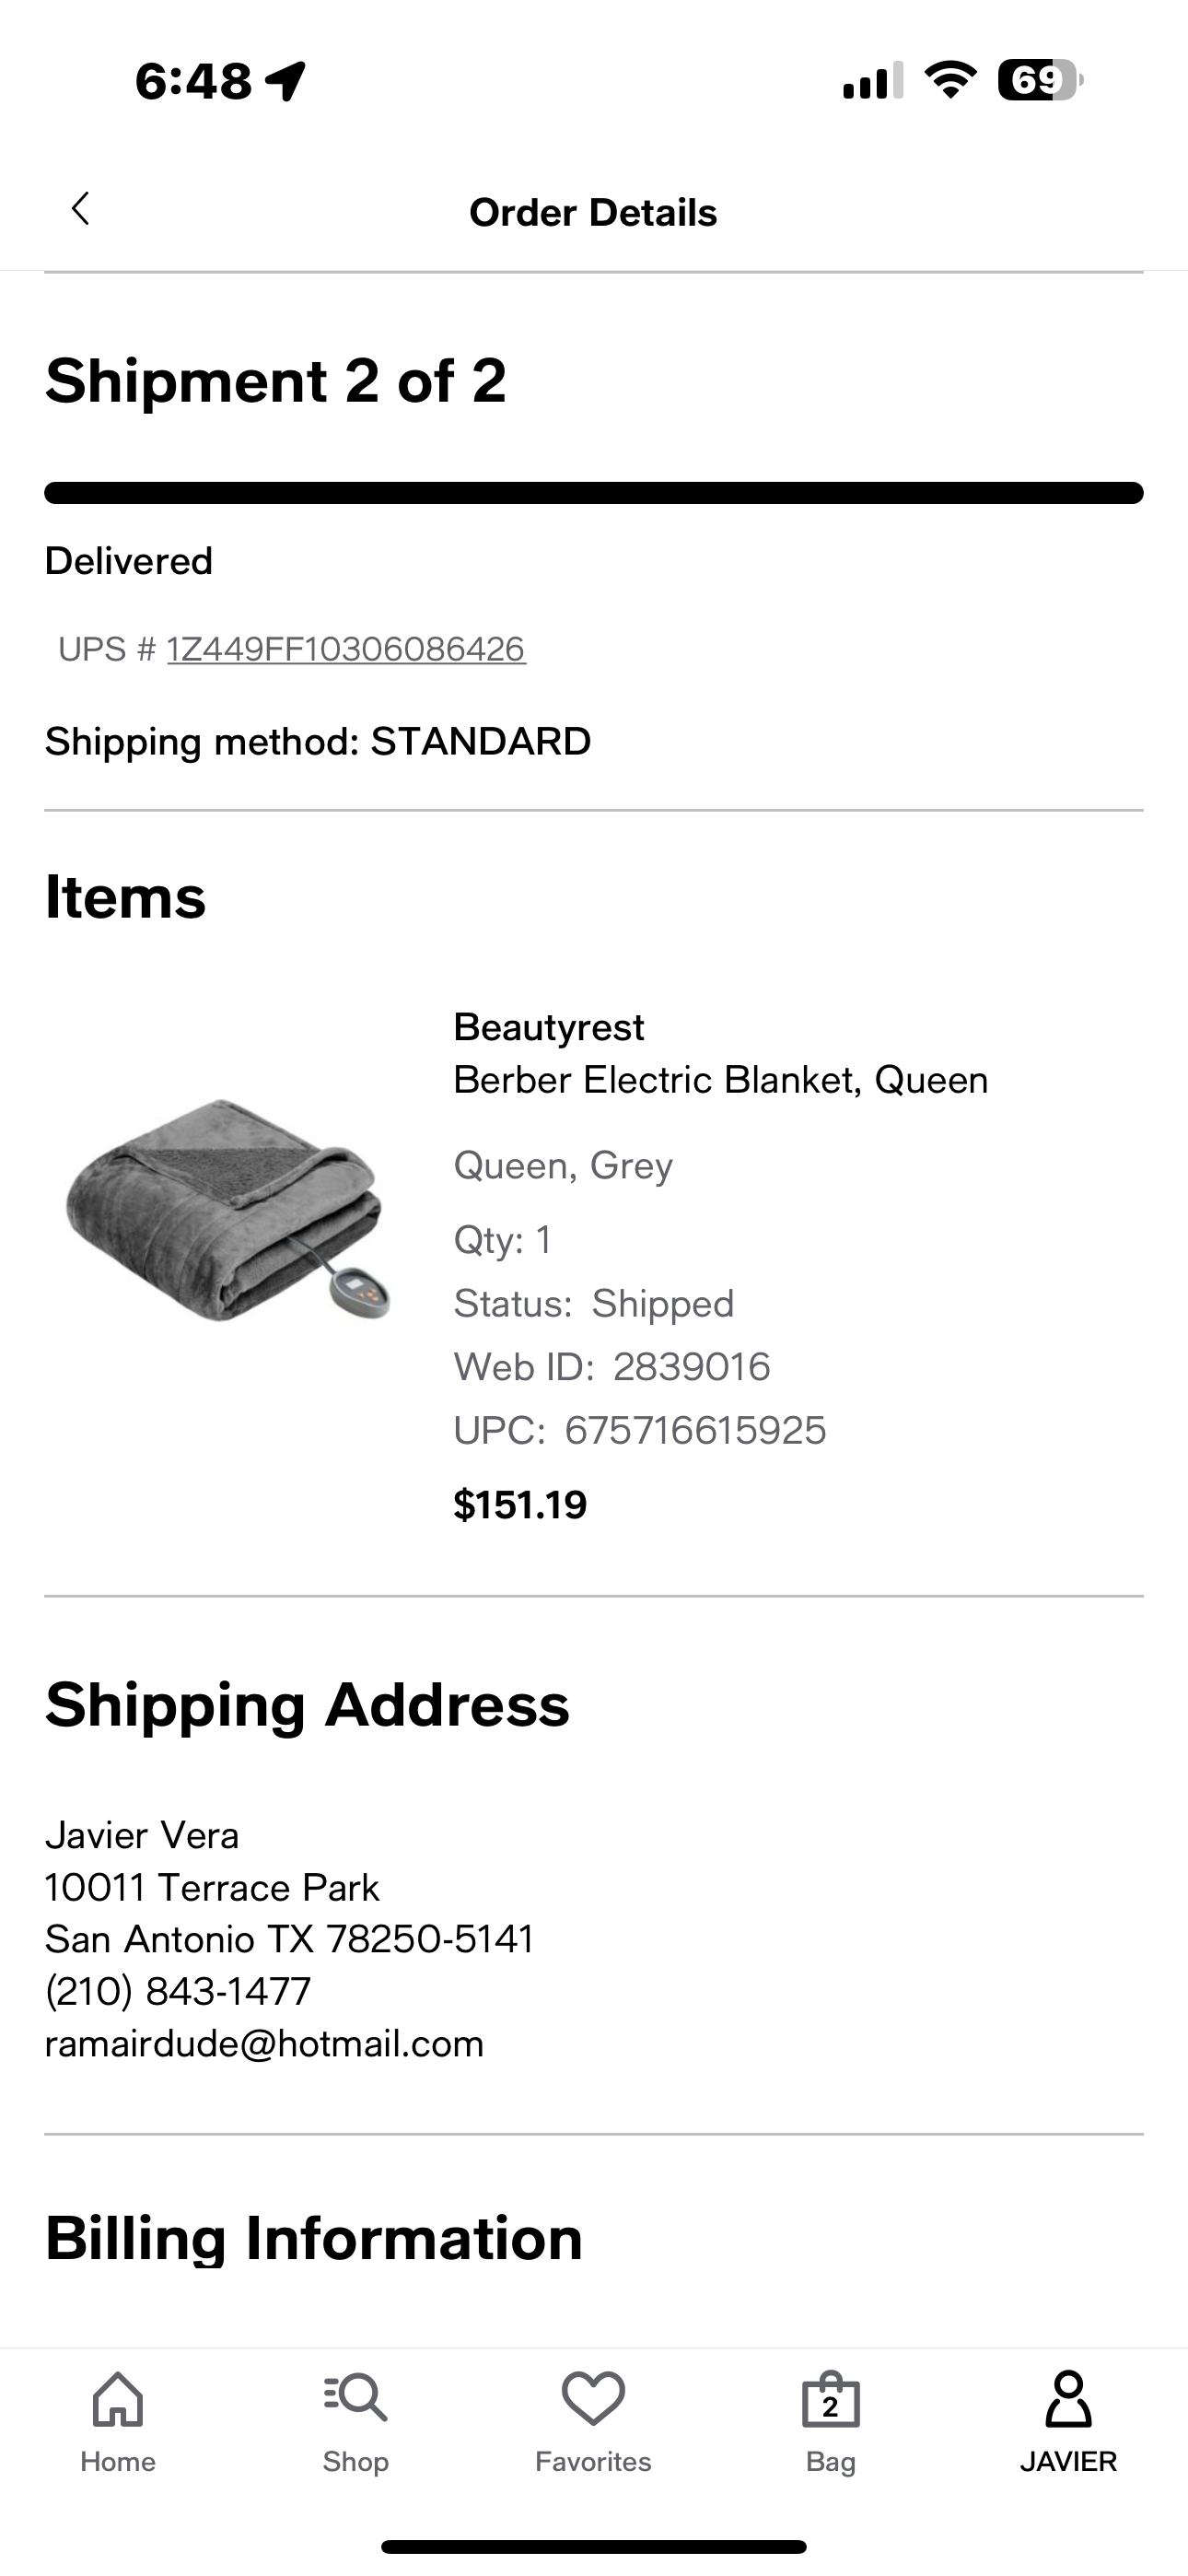
Task: Open the Beautyrest blanket product thumbnail
Action: tap(228, 1210)
